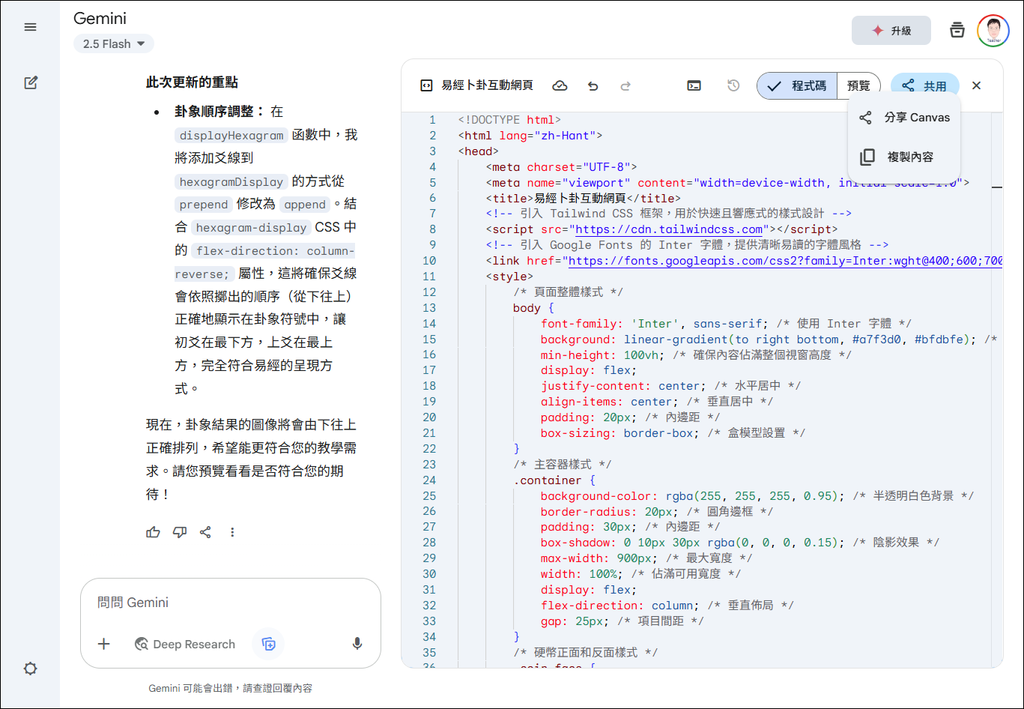Click the <!DOCTYPE html> code line
Image resolution: width=1024 pixels, height=709 pixels.
509,119
